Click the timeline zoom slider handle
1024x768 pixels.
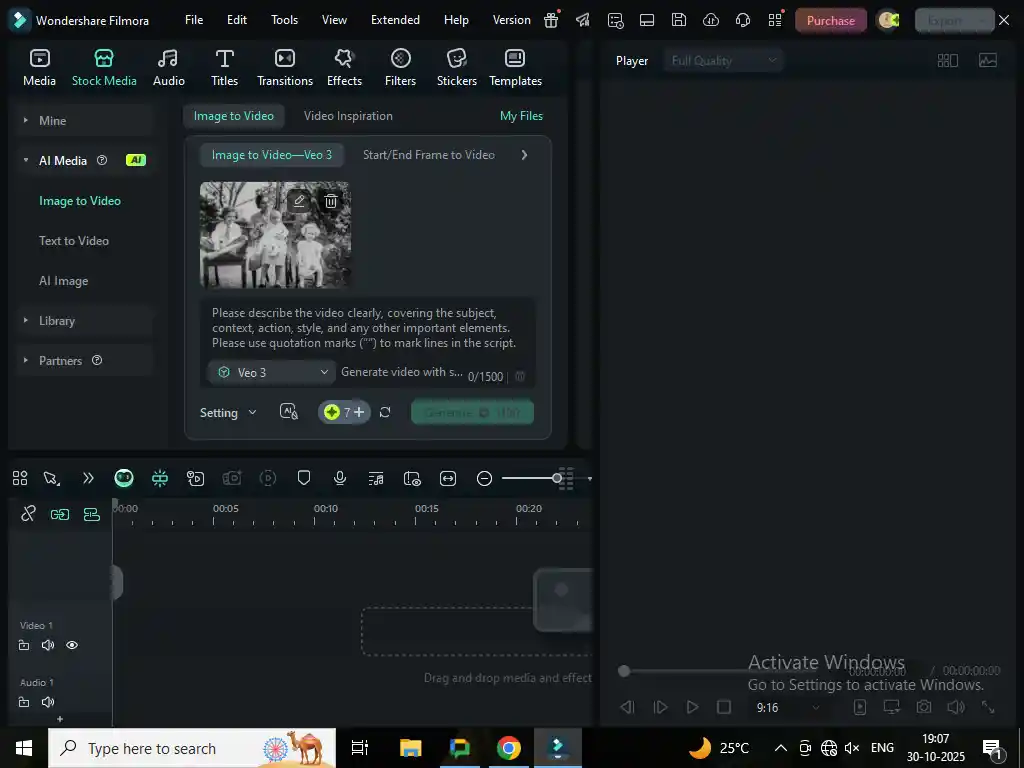(557, 478)
